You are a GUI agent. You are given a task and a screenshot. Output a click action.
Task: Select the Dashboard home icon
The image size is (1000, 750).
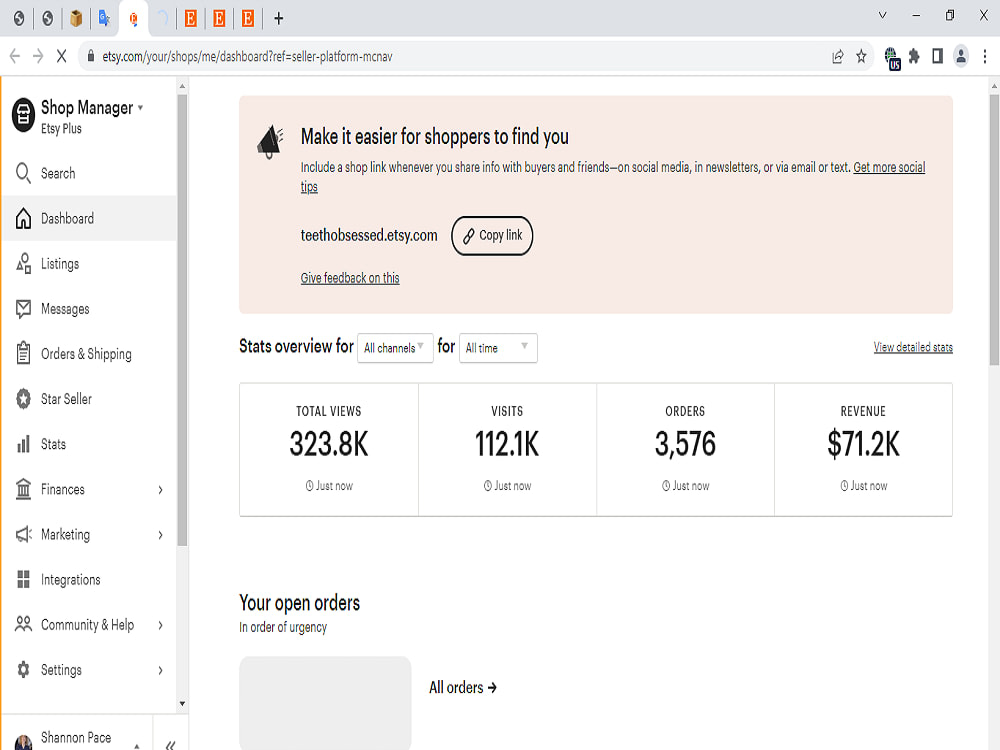pos(23,218)
